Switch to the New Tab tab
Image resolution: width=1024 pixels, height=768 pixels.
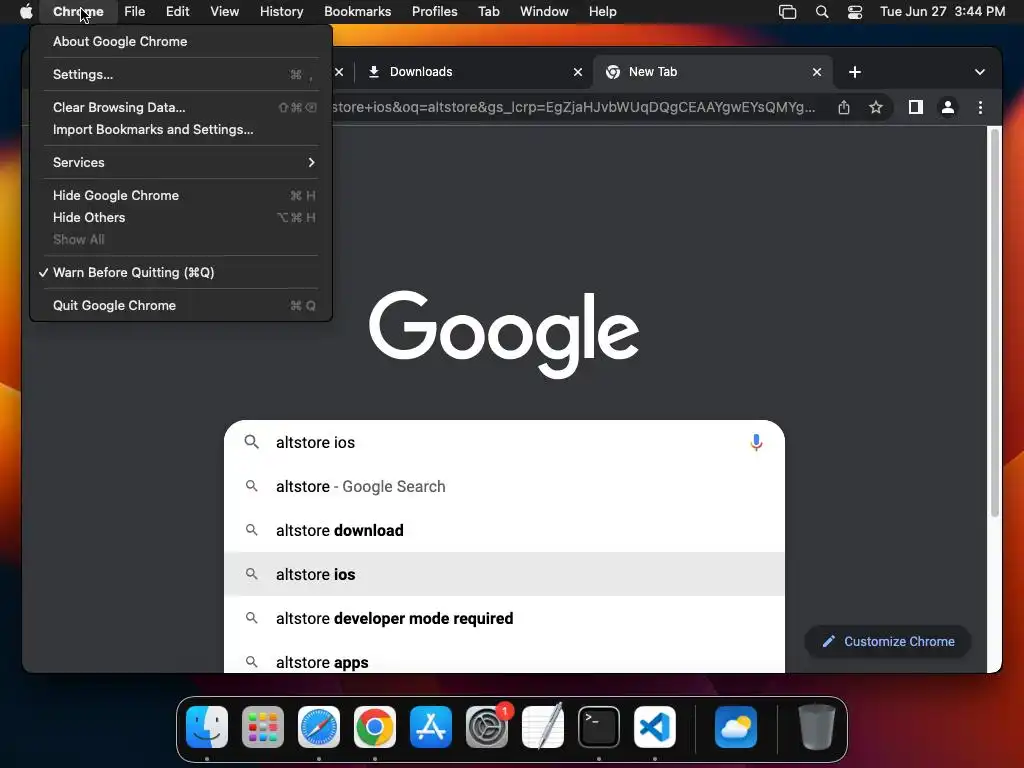[713, 72]
